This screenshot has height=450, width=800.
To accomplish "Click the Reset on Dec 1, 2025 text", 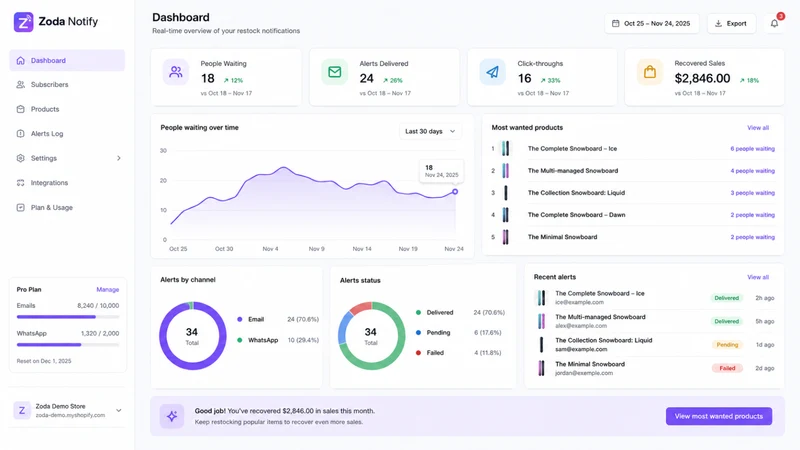I will click(44, 361).
